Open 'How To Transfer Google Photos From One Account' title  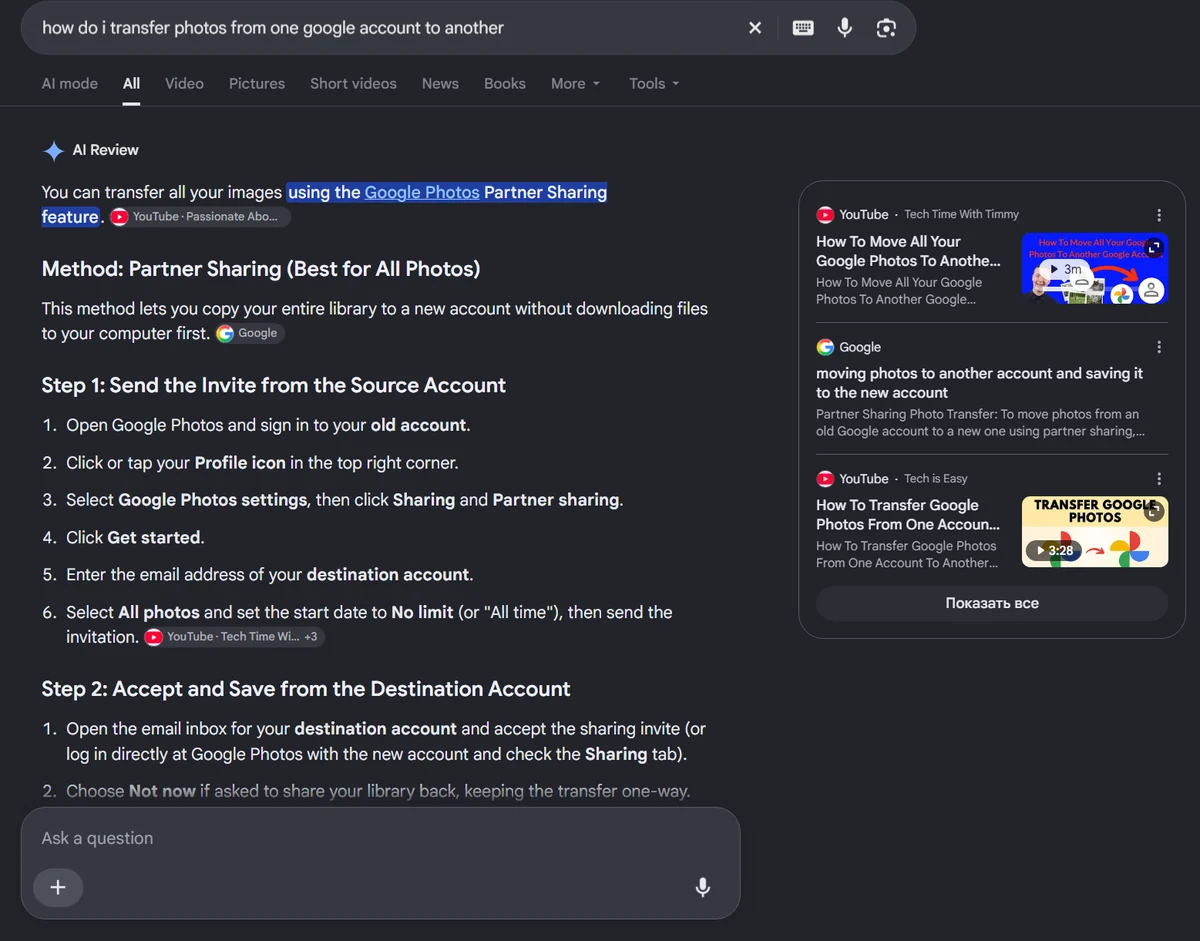(x=908, y=515)
